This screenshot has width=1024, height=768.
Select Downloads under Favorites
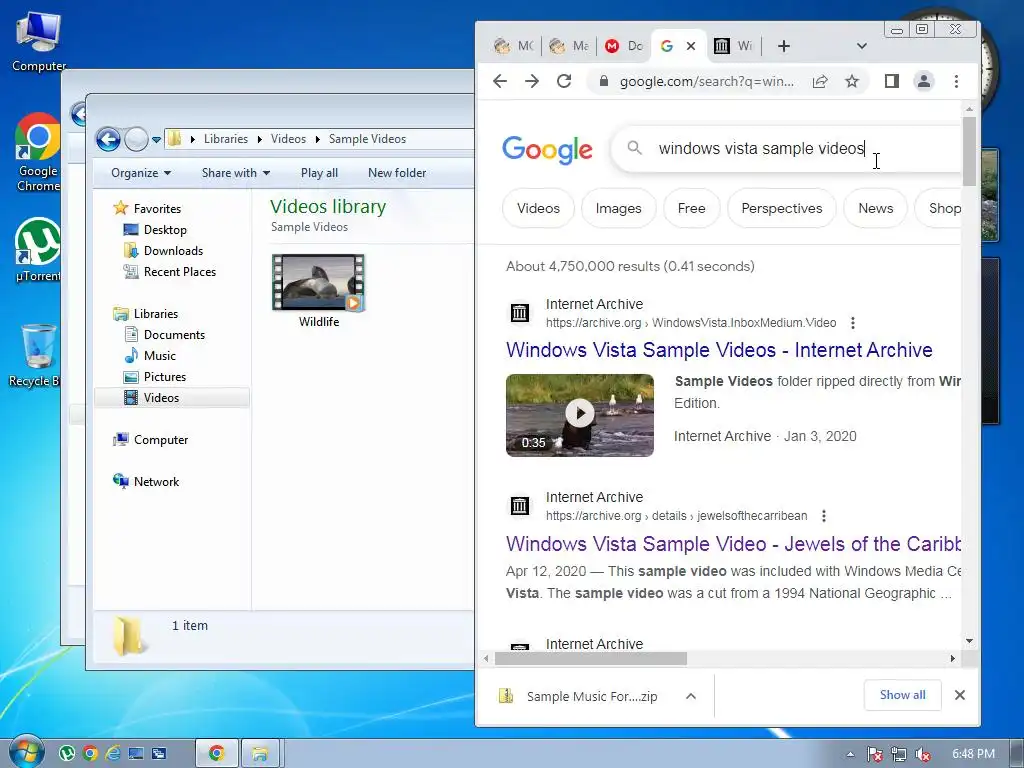click(x=173, y=251)
